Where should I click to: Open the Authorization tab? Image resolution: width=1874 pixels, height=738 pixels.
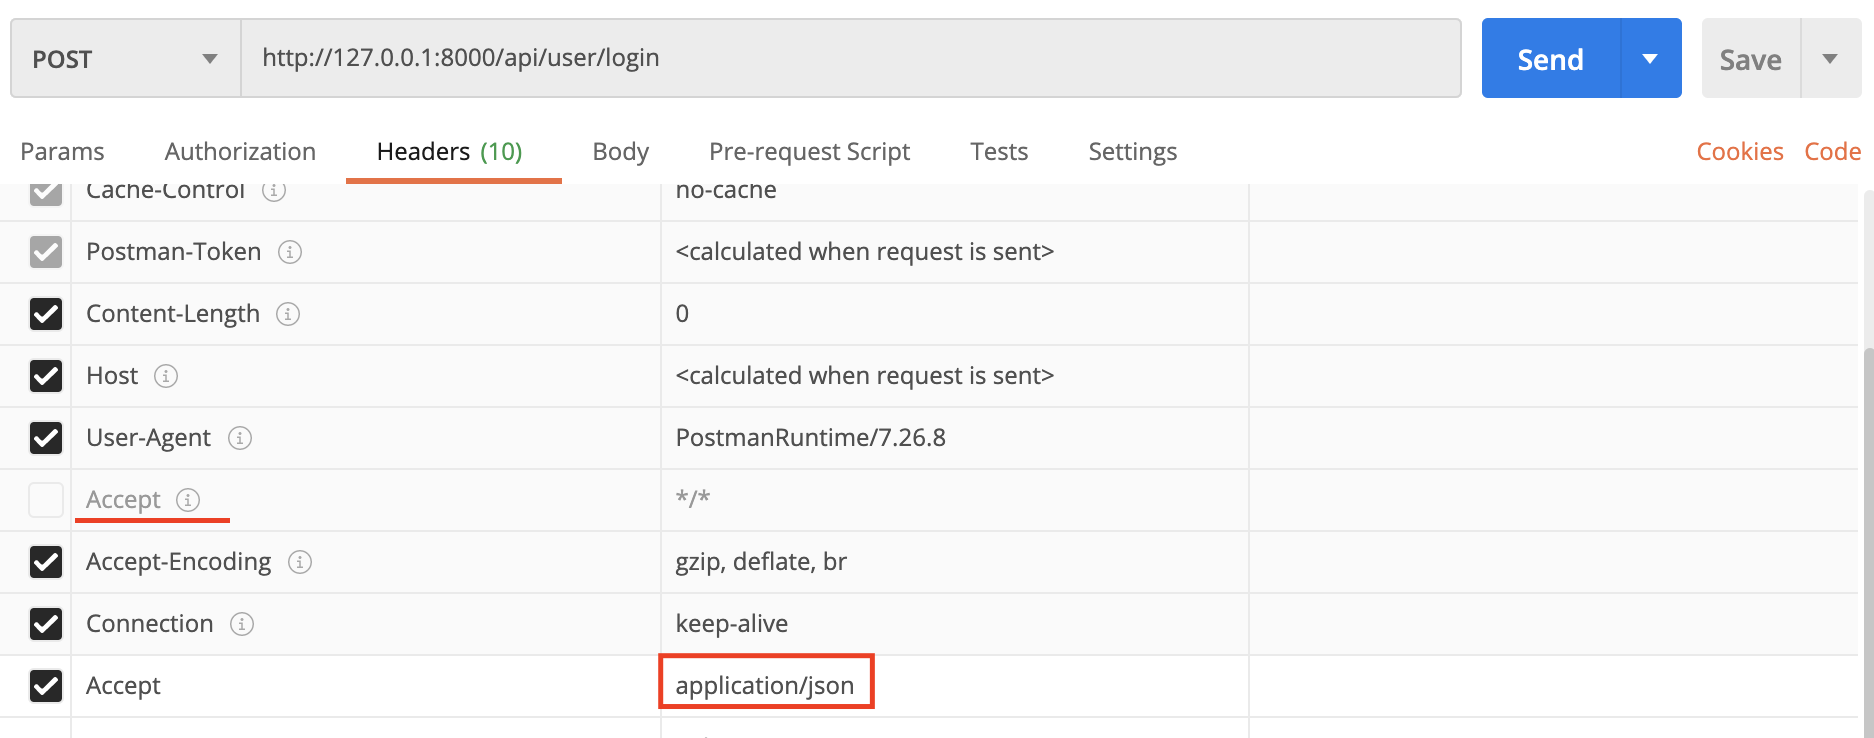(x=240, y=152)
